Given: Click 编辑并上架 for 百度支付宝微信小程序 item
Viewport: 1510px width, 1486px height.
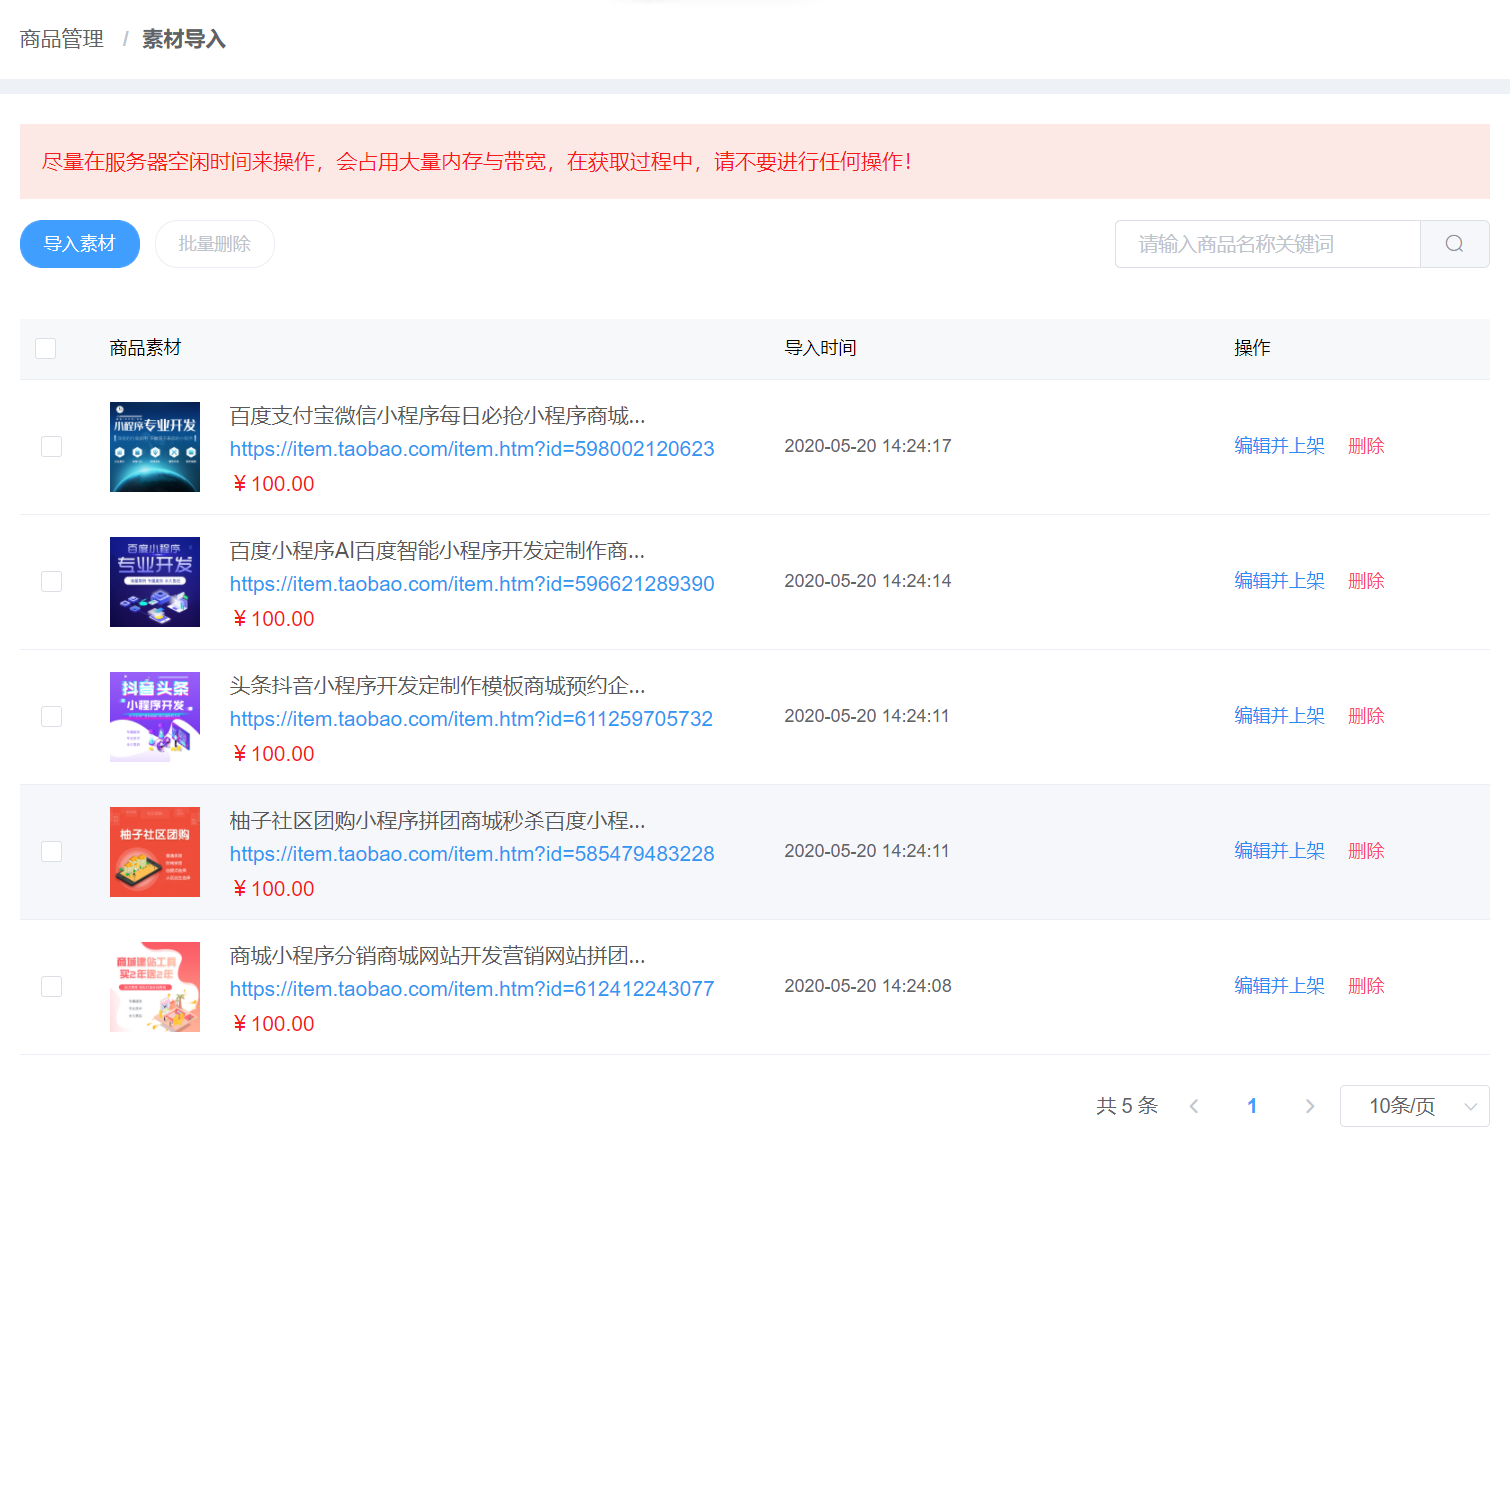Looking at the screenshot, I should point(1279,446).
